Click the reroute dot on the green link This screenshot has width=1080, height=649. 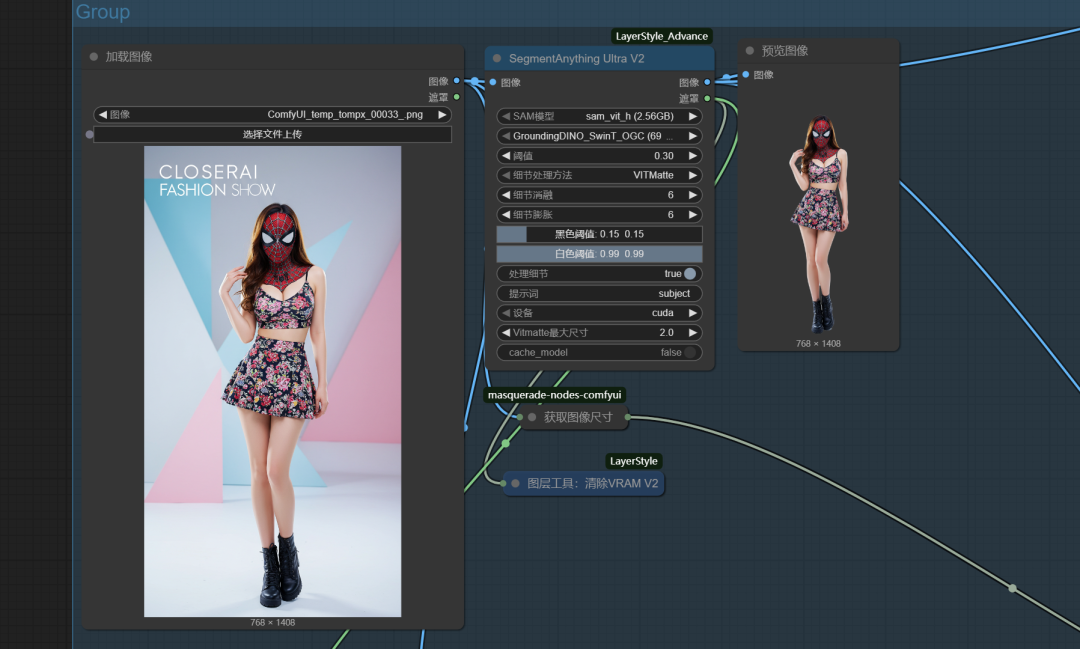pyautogui.click(x=506, y=443)
